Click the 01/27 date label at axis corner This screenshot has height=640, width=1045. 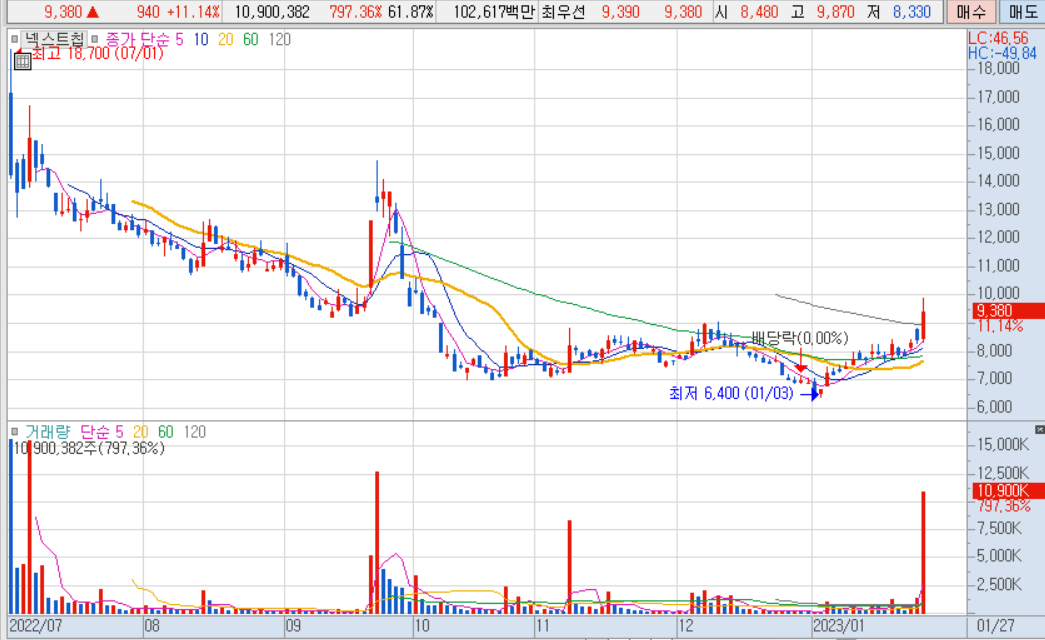coord(996,626)
